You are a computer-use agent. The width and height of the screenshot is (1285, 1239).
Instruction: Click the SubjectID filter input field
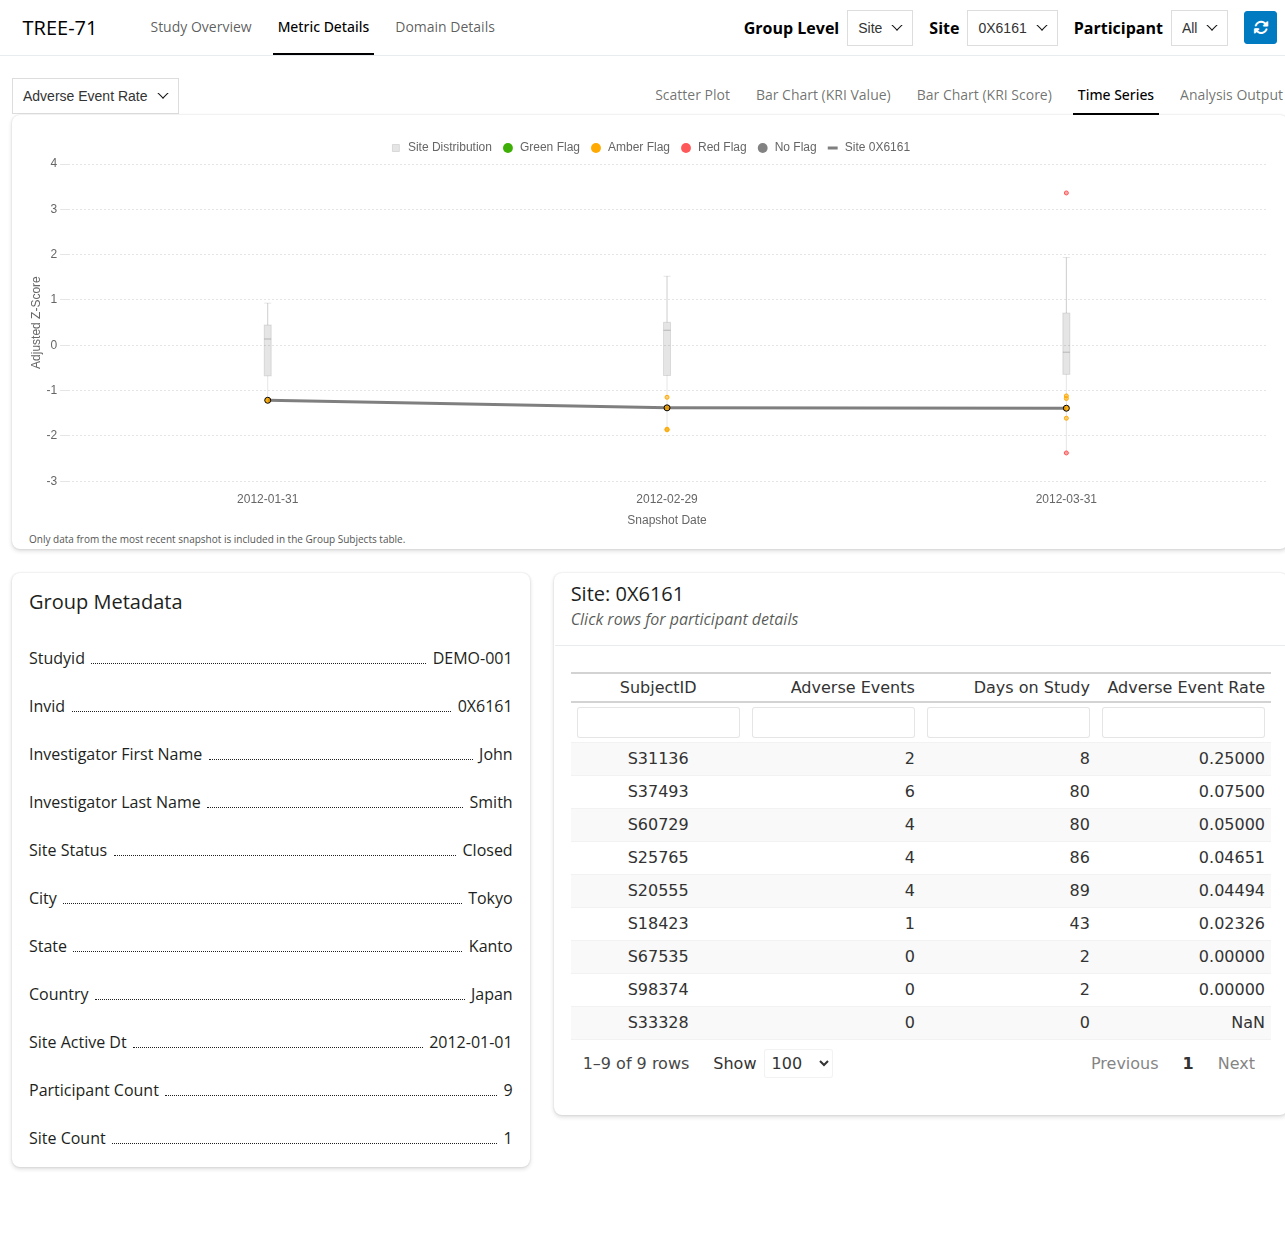point(658,722)
